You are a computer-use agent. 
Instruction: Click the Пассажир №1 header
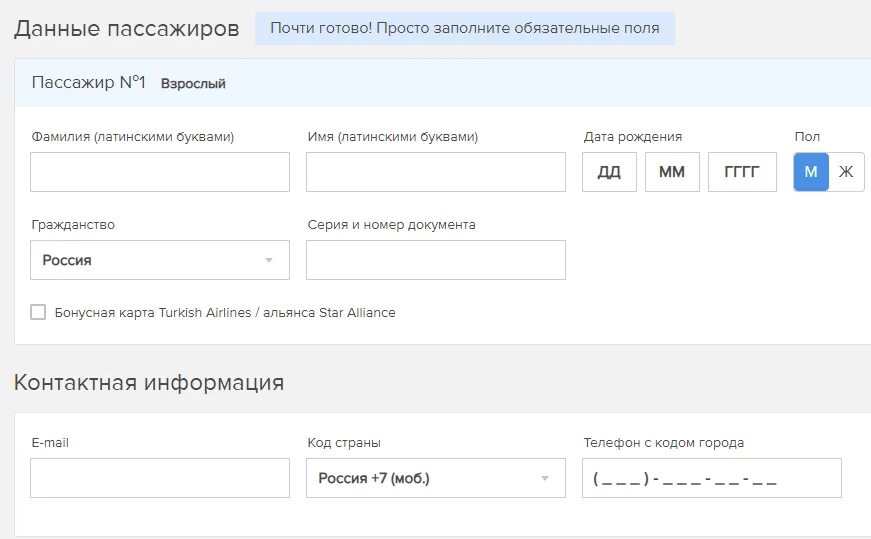[88, 82]
